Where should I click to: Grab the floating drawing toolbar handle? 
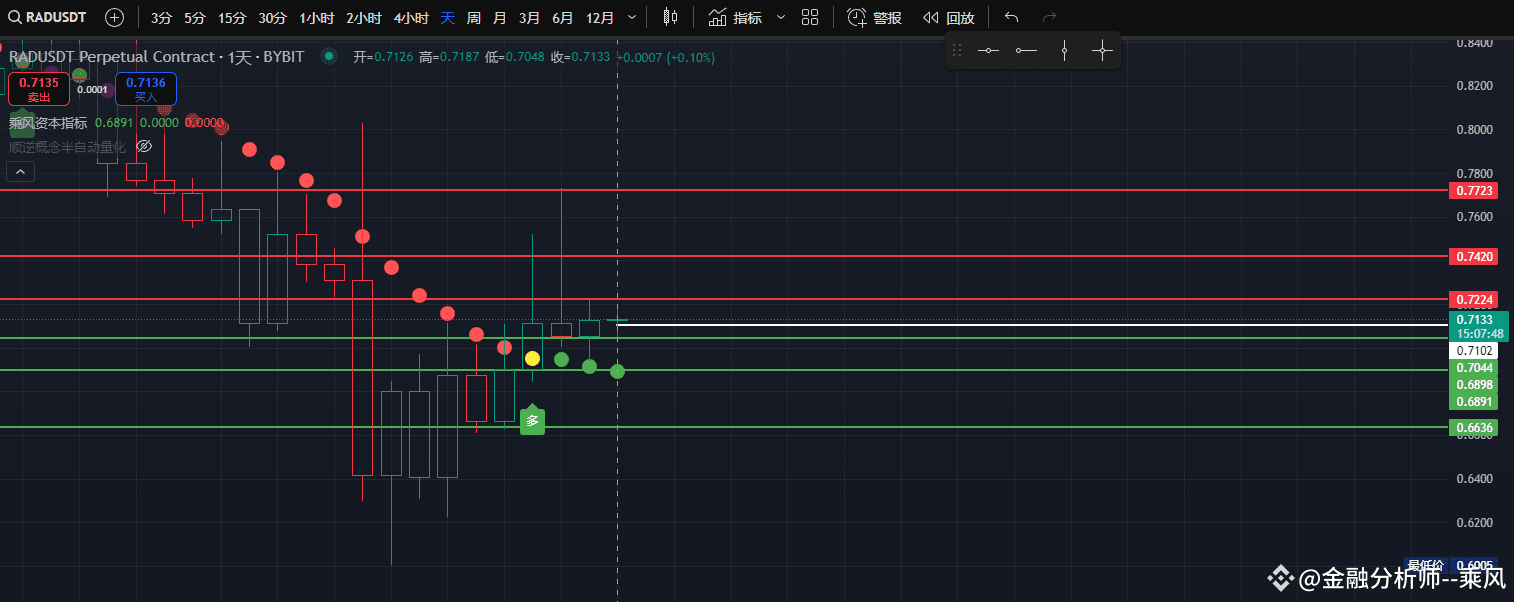957,50
